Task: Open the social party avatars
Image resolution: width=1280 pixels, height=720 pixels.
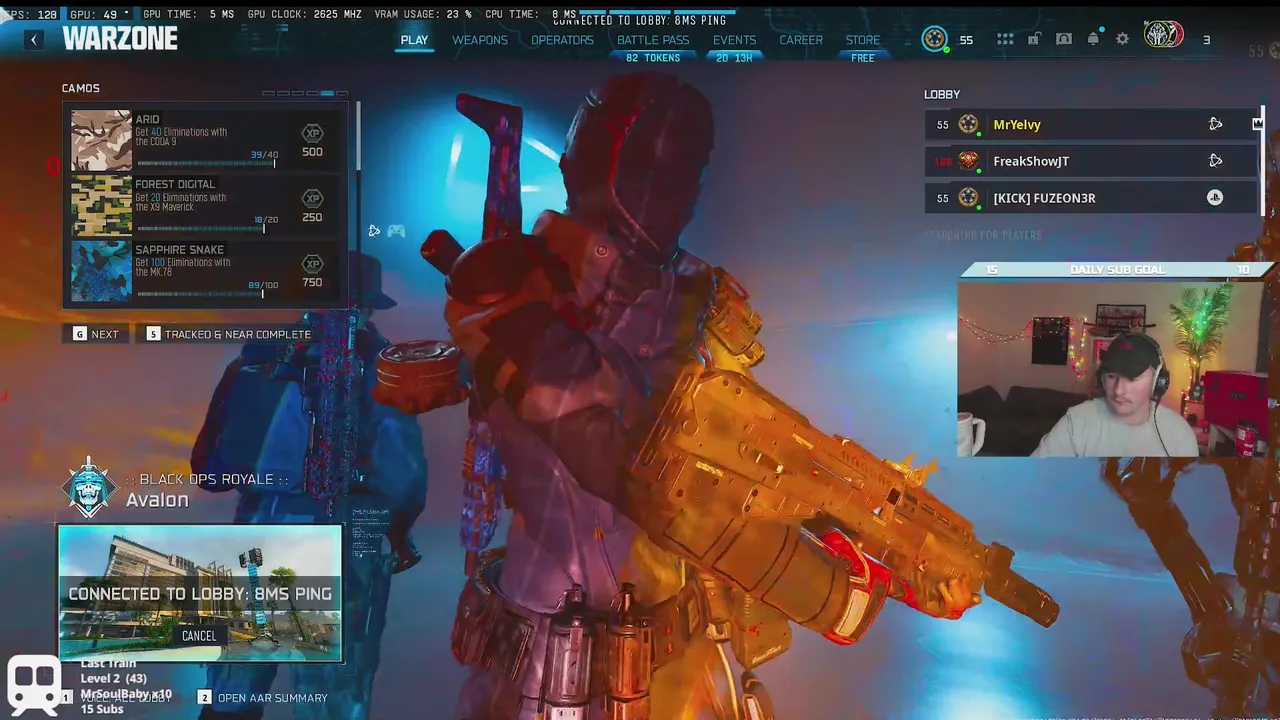Action: 1164,36
